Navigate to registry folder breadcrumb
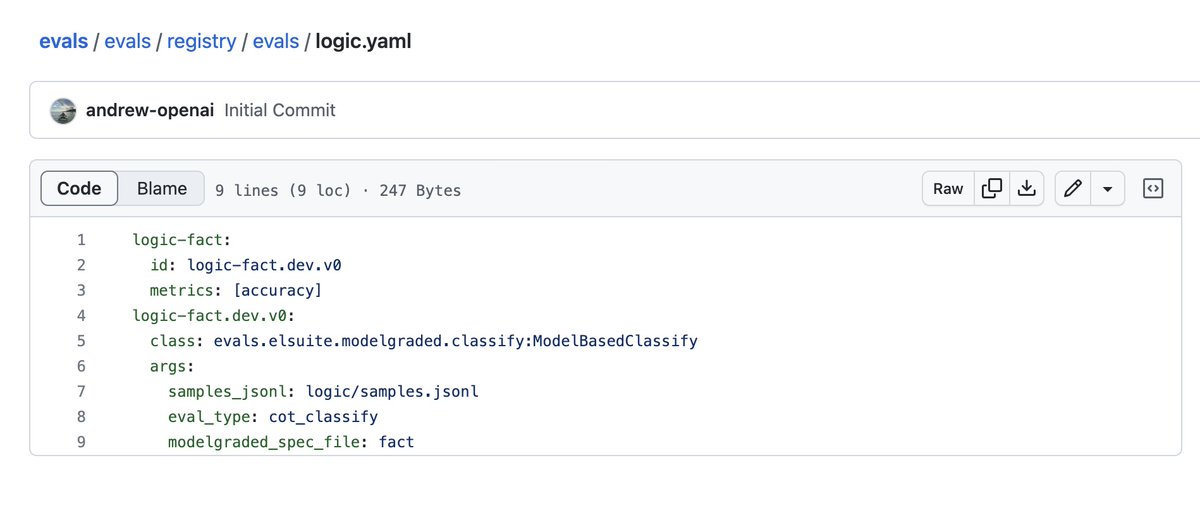Viewport: 1200px width, 513px height. click(201, 41)
